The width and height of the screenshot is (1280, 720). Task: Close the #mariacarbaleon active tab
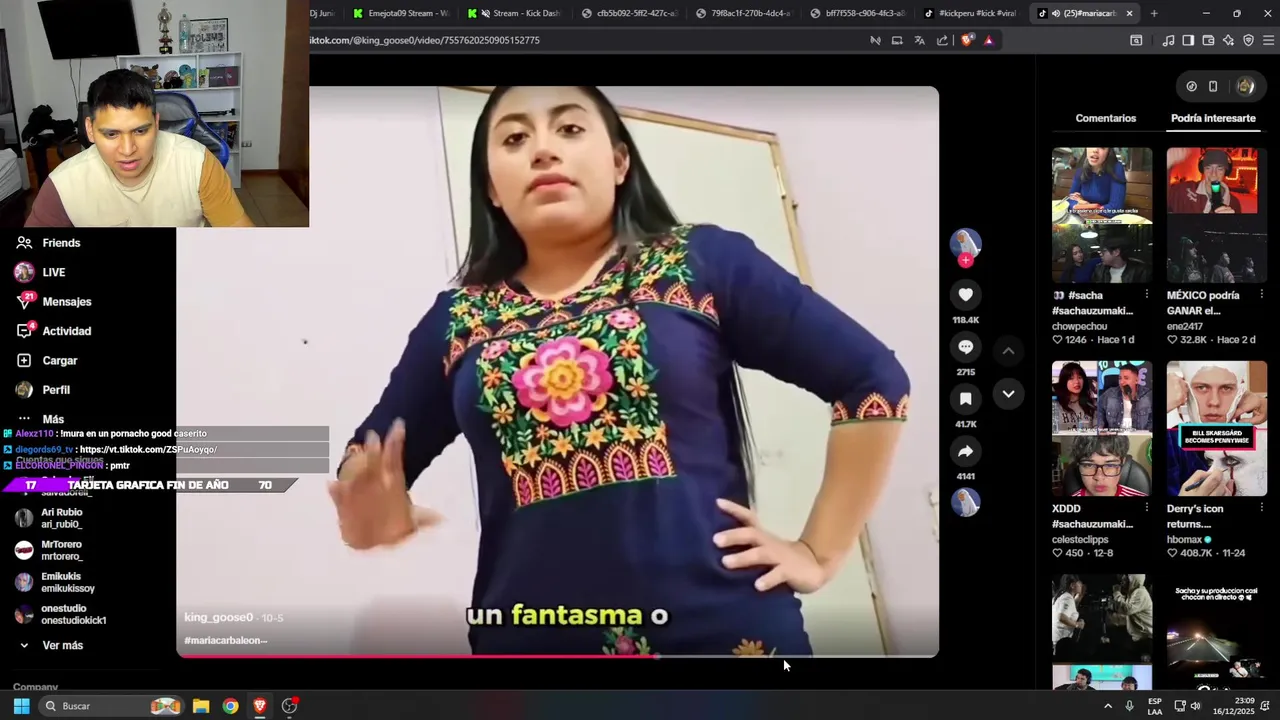[1129, 13]
